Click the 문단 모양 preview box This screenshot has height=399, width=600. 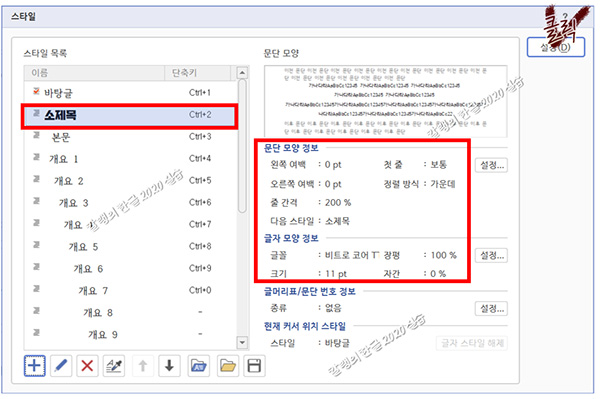click(386, 101)
